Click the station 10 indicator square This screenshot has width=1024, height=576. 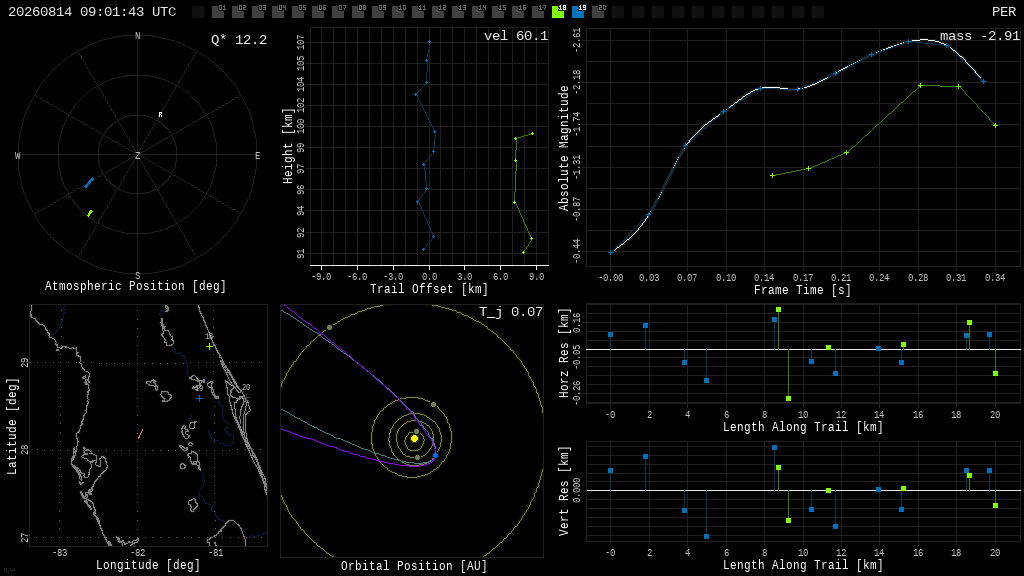[398, 12]
